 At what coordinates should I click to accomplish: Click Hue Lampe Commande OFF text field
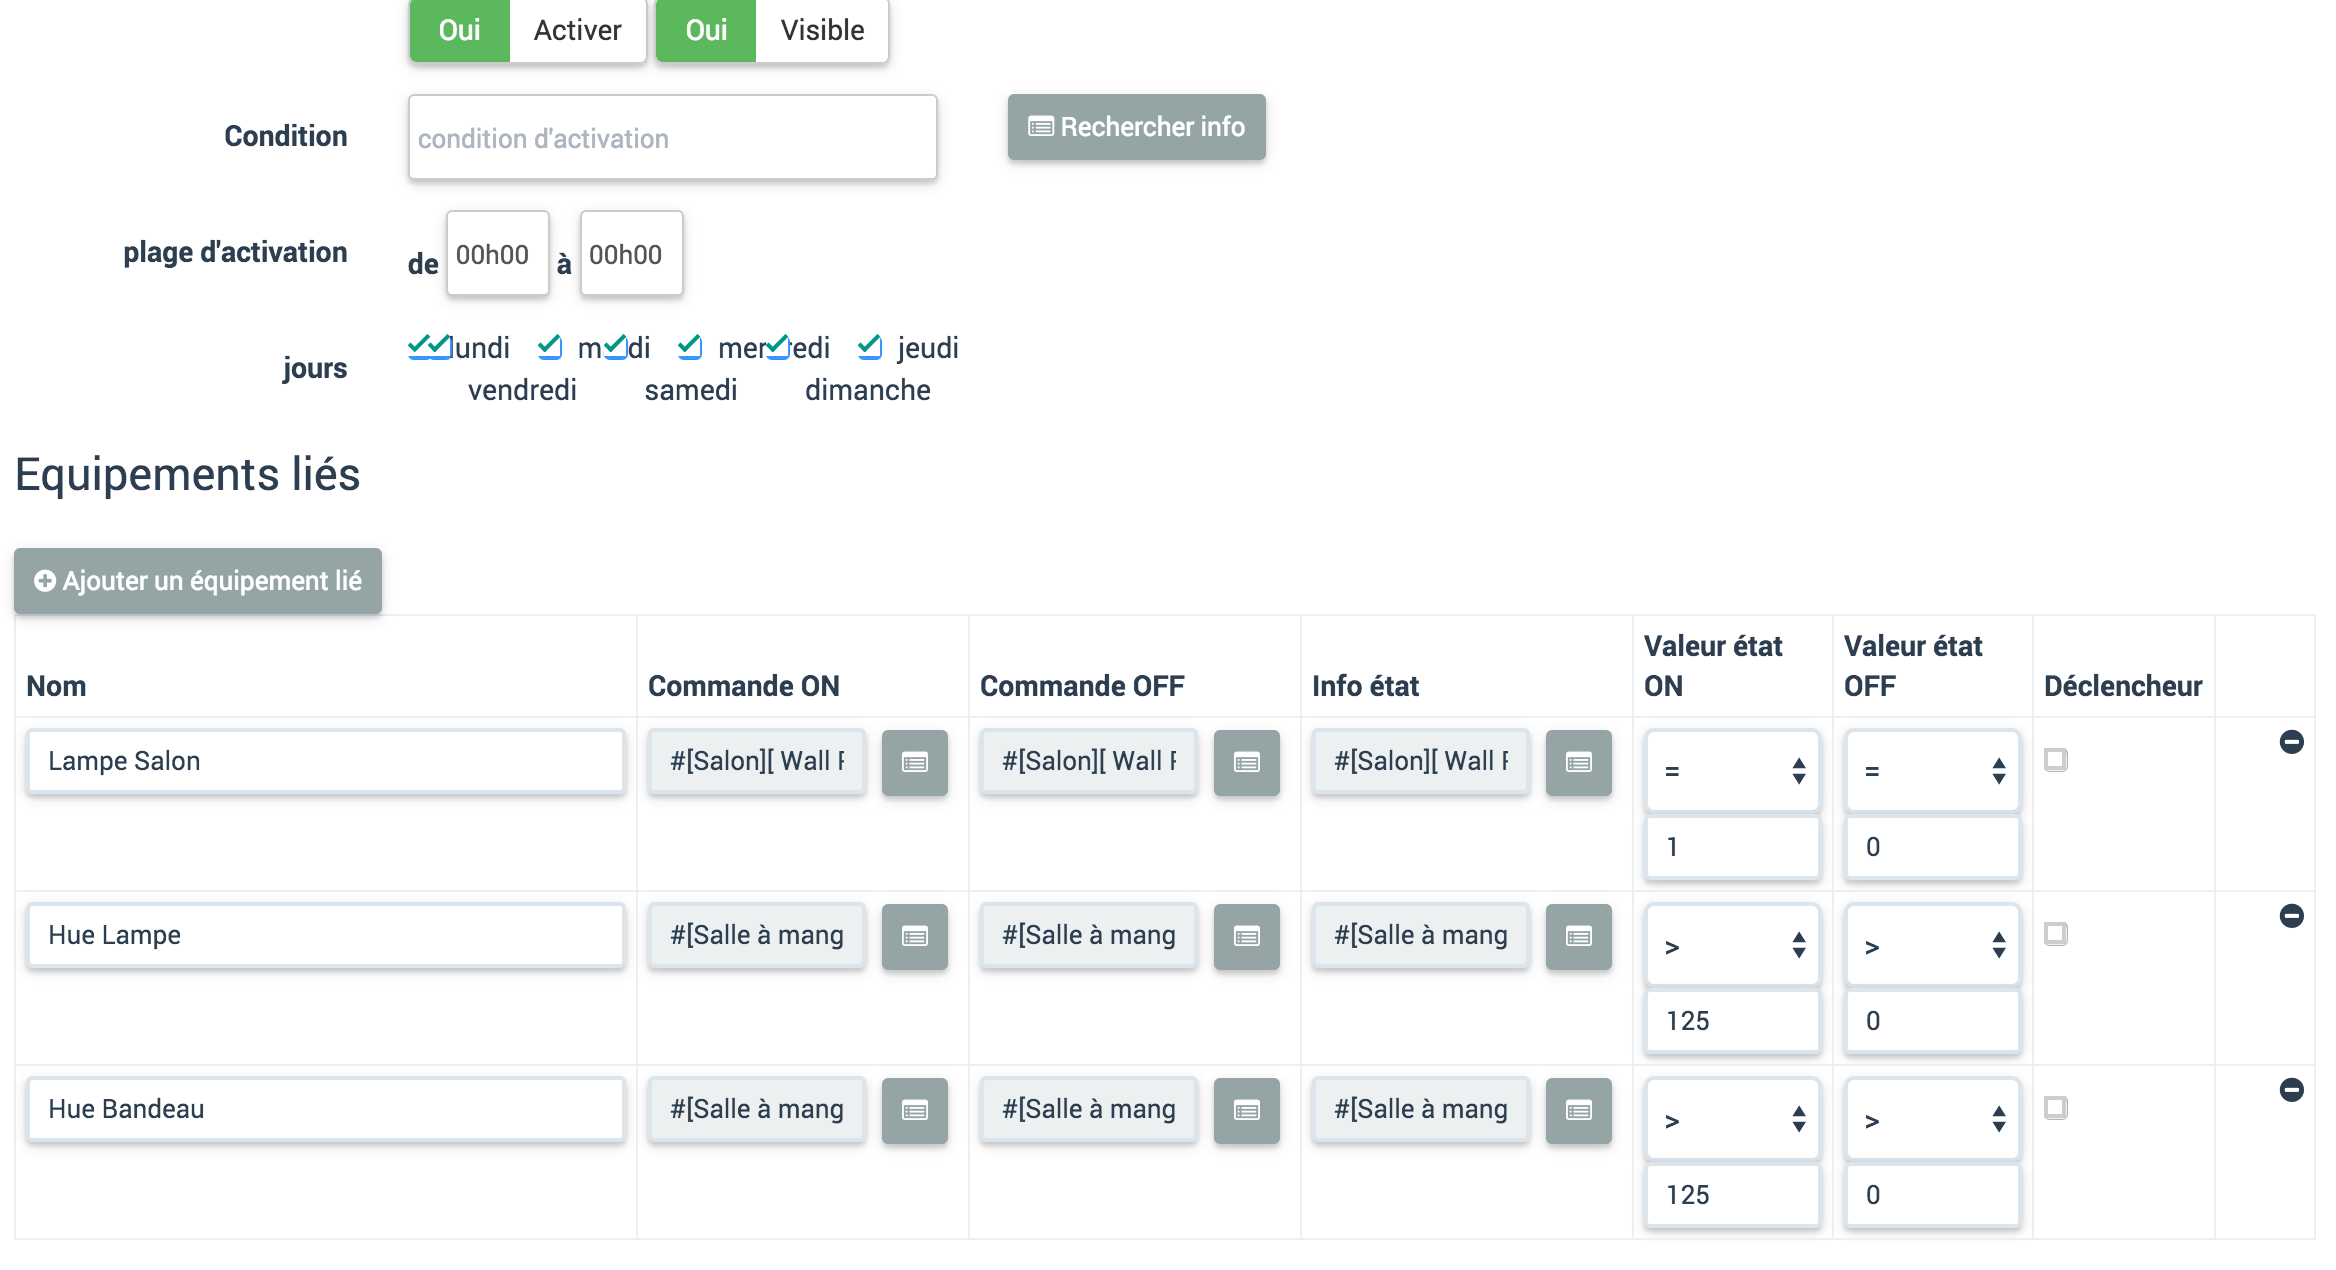click(x=1089, y=936)
